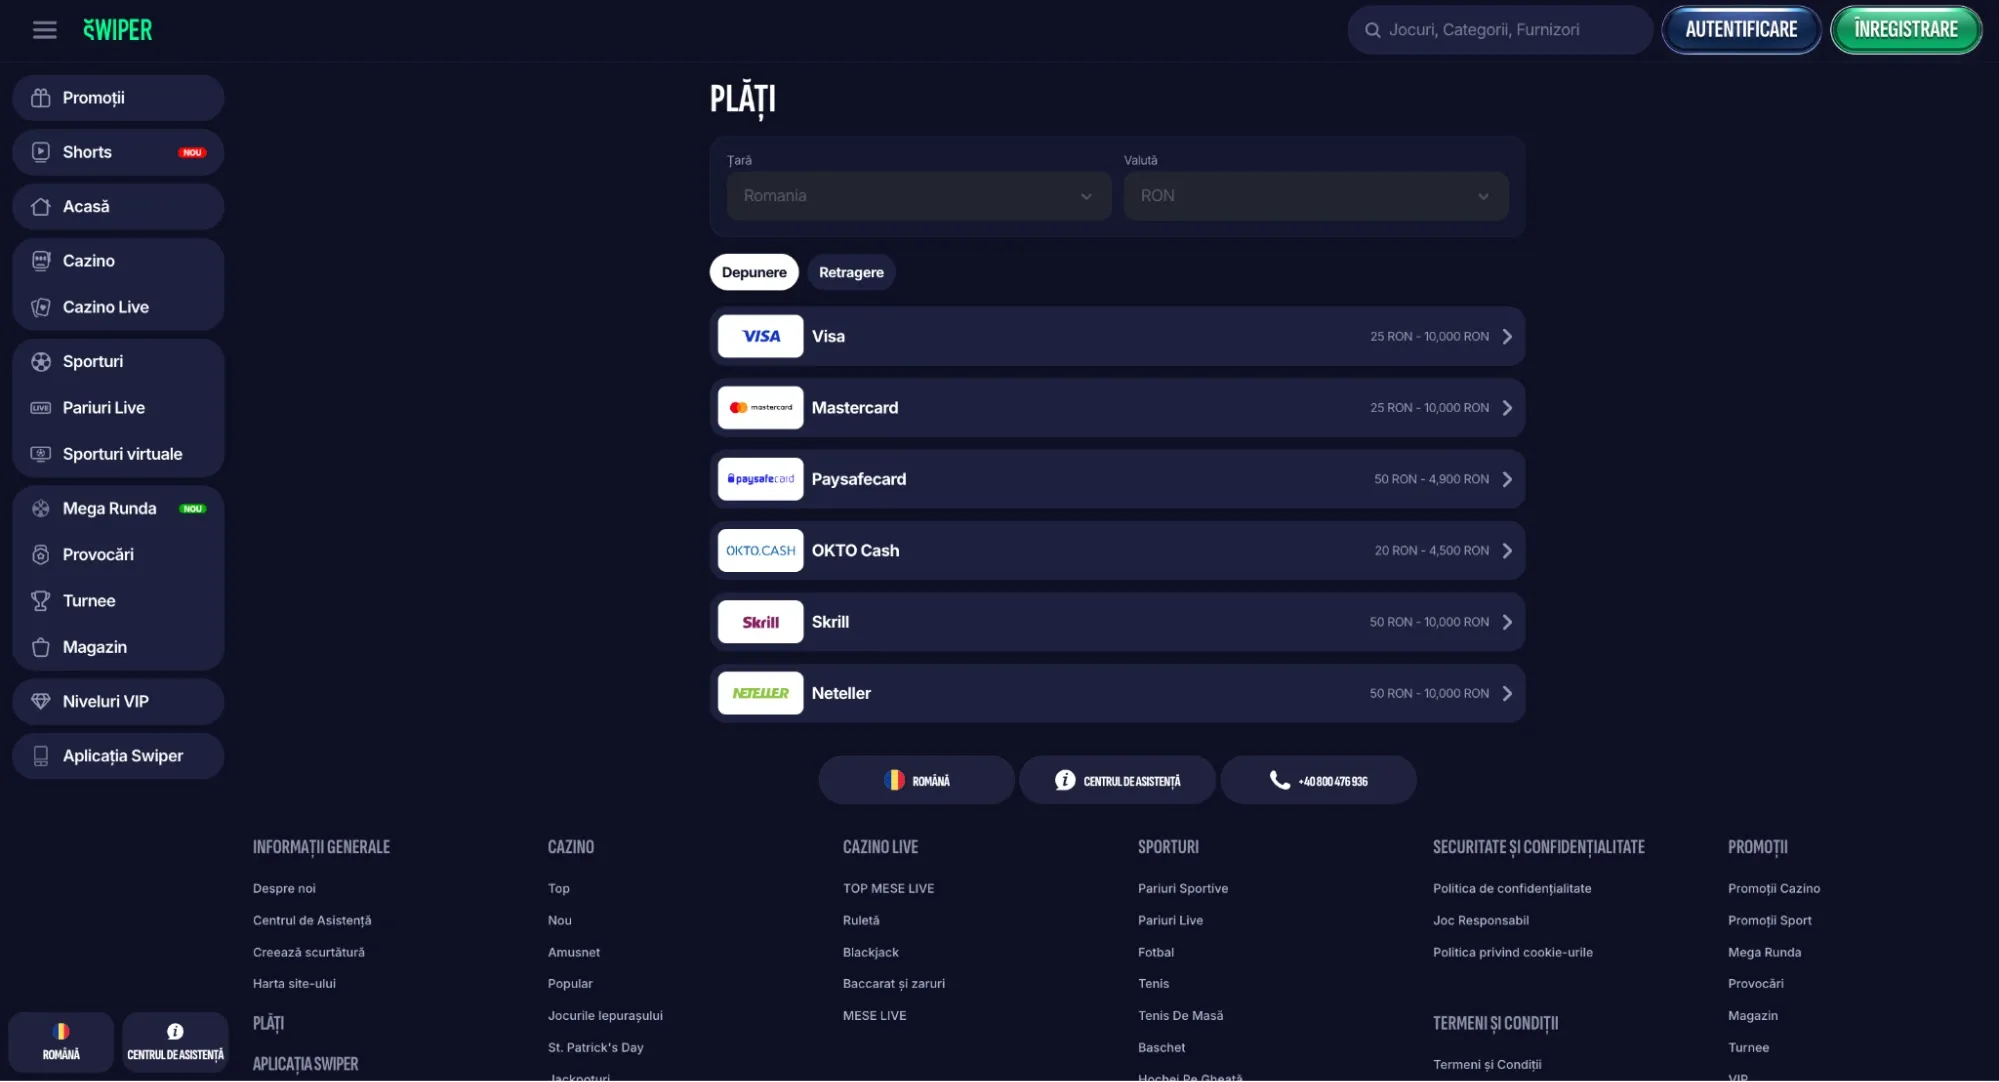Switch to the Depunere tab

coord(754,272)
